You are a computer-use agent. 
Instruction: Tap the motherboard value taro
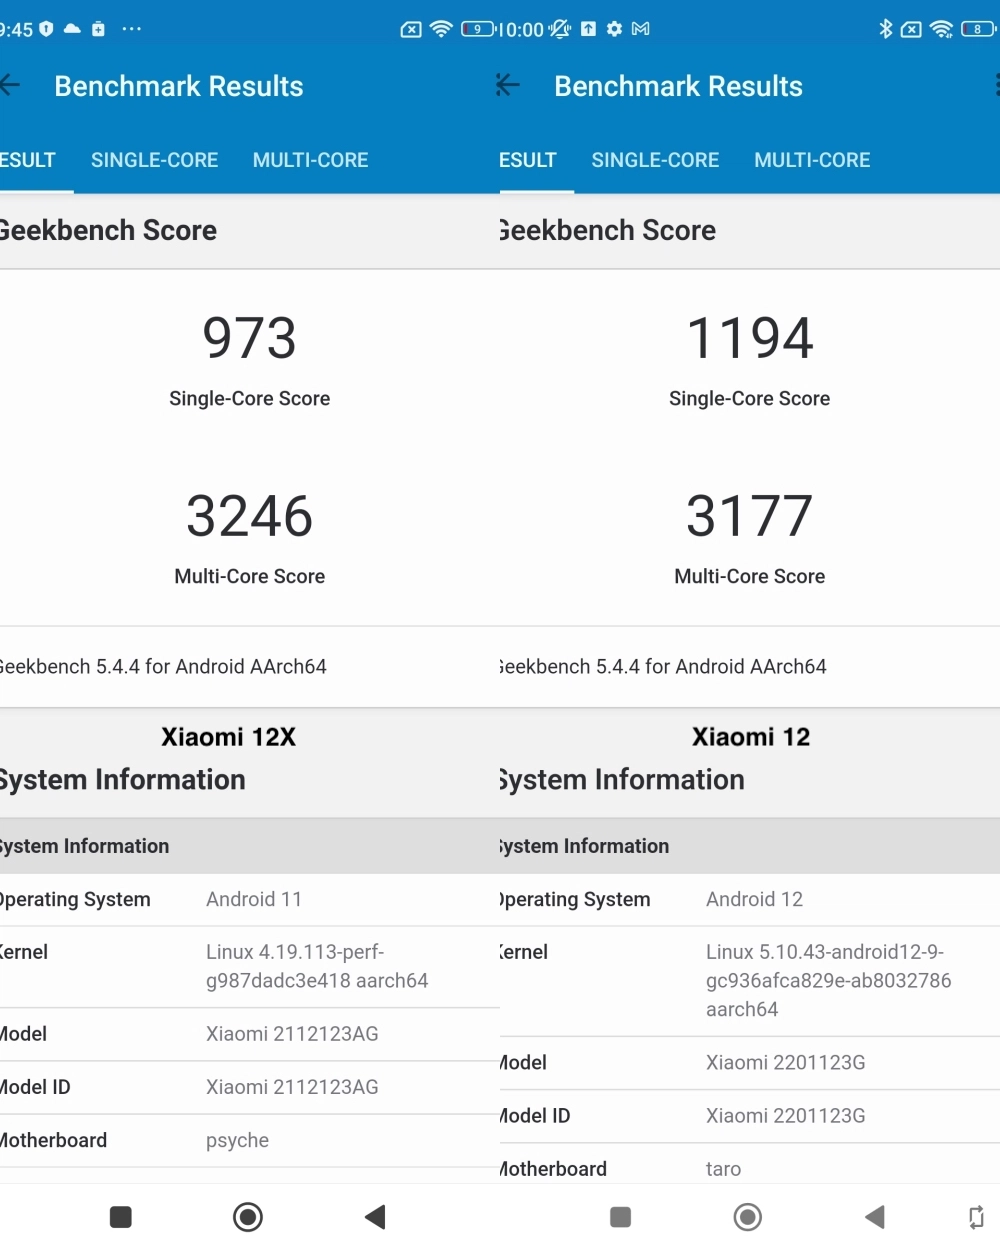coord(723,1169)
